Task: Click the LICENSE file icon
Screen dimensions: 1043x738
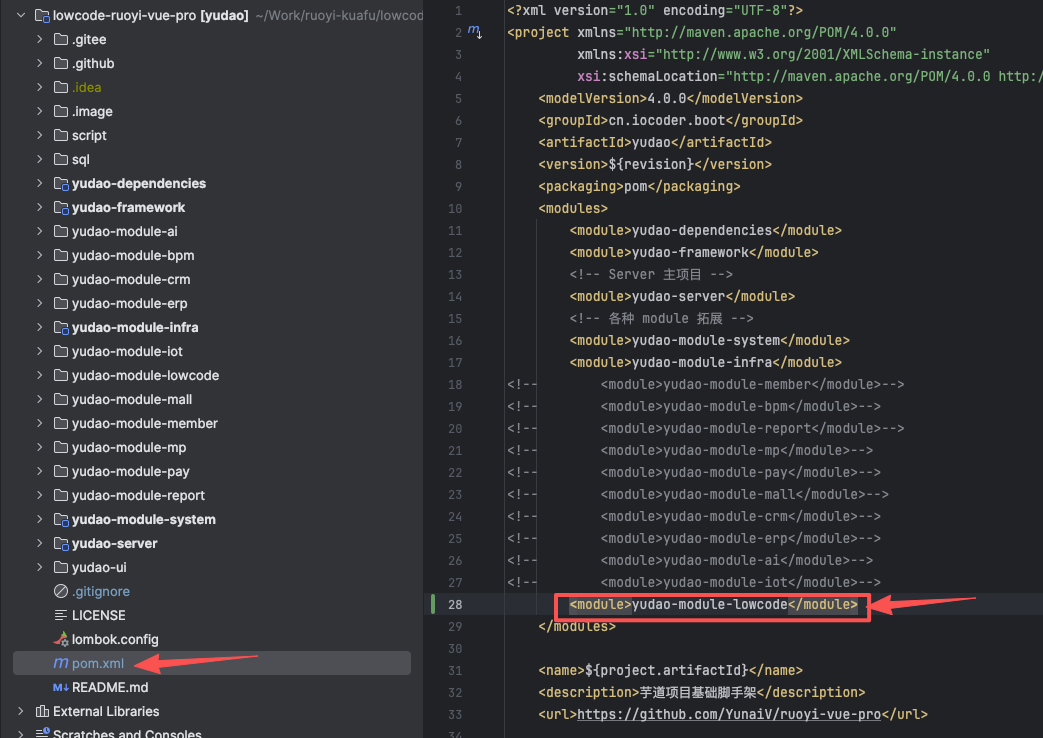Action: click(x=61, y=615)
